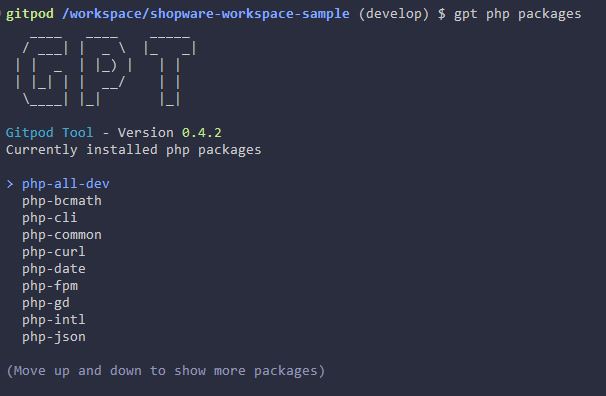This screenshot has width=606, height=396.
Task: Click the workspace path /workspace/shopware-workspace-sample
Action: [x=206, y=14]
